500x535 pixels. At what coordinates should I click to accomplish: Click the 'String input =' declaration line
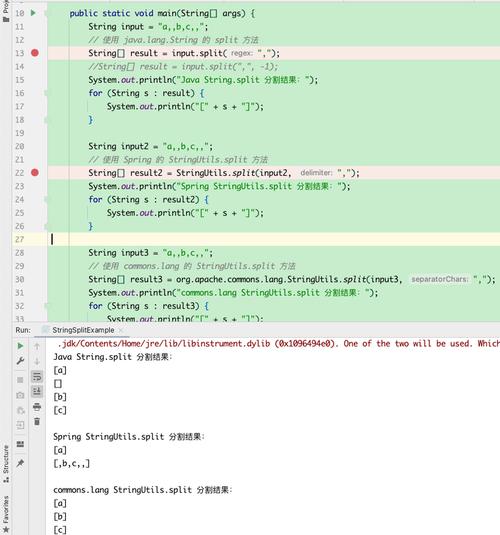click(148, 27)
